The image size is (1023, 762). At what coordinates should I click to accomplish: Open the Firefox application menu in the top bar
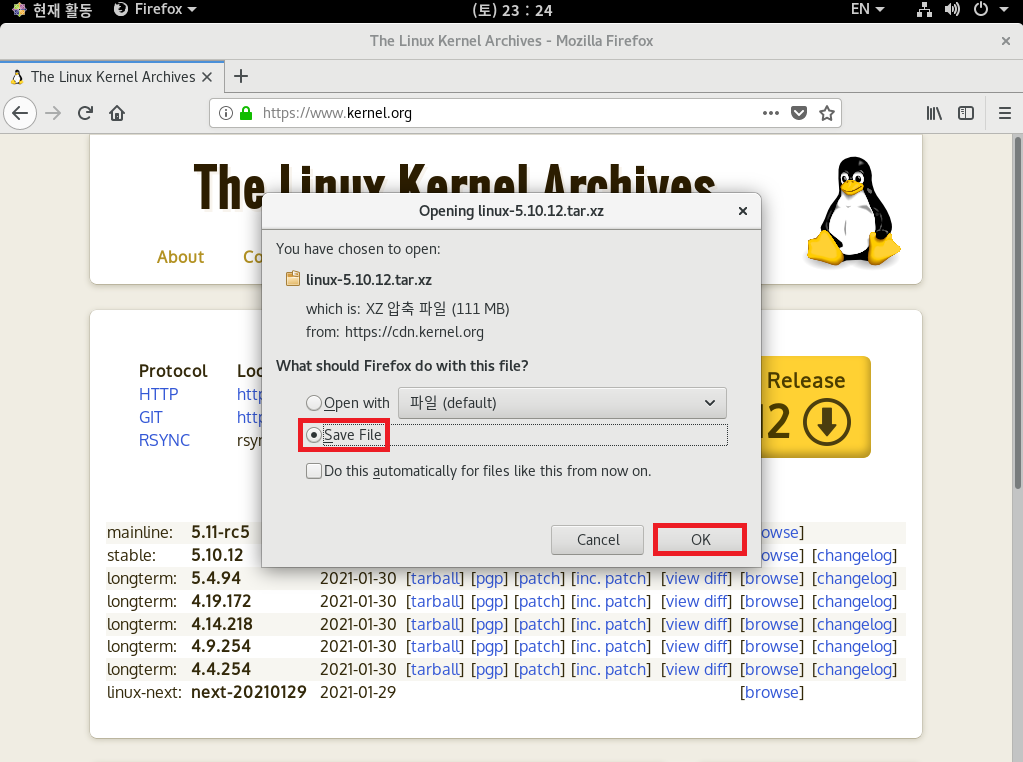tap(155, 9)
